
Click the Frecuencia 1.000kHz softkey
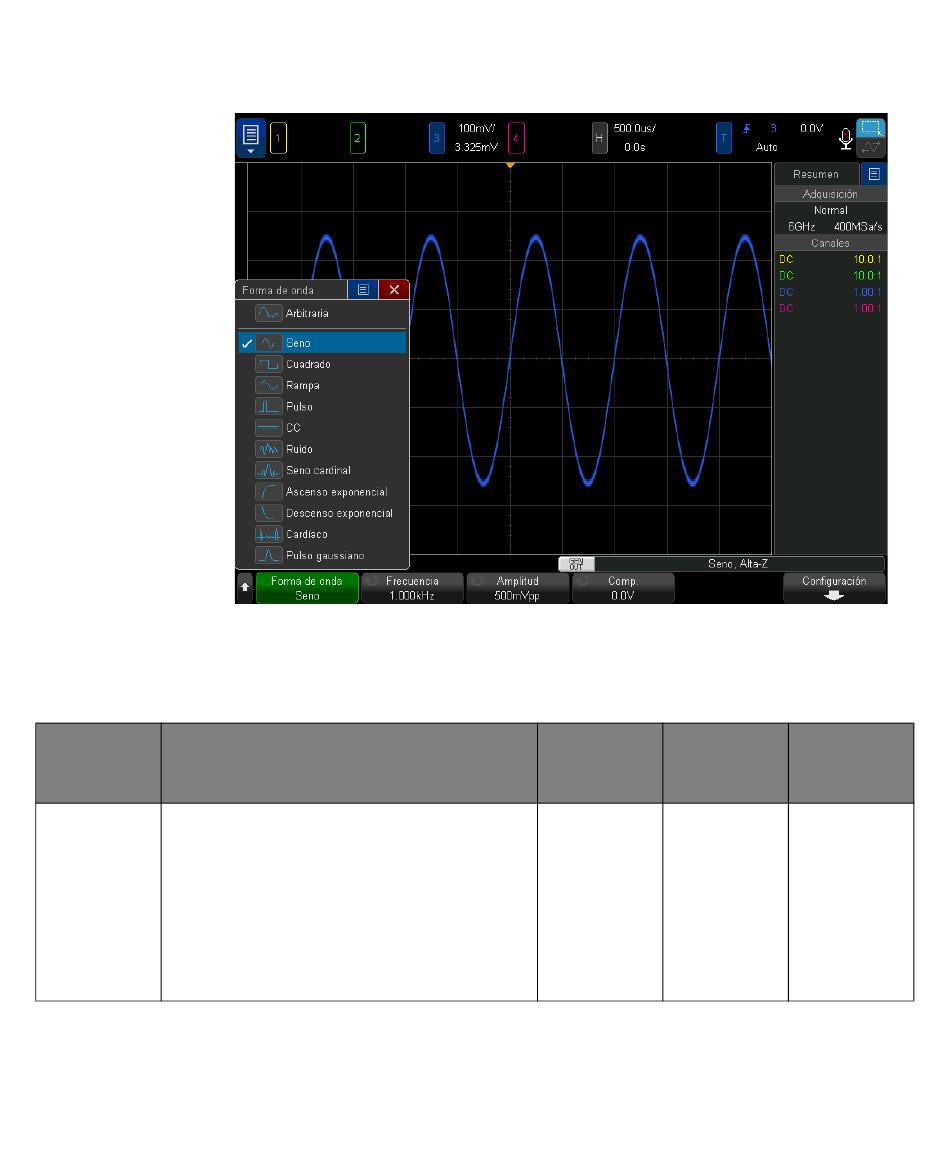click(412, 588)
